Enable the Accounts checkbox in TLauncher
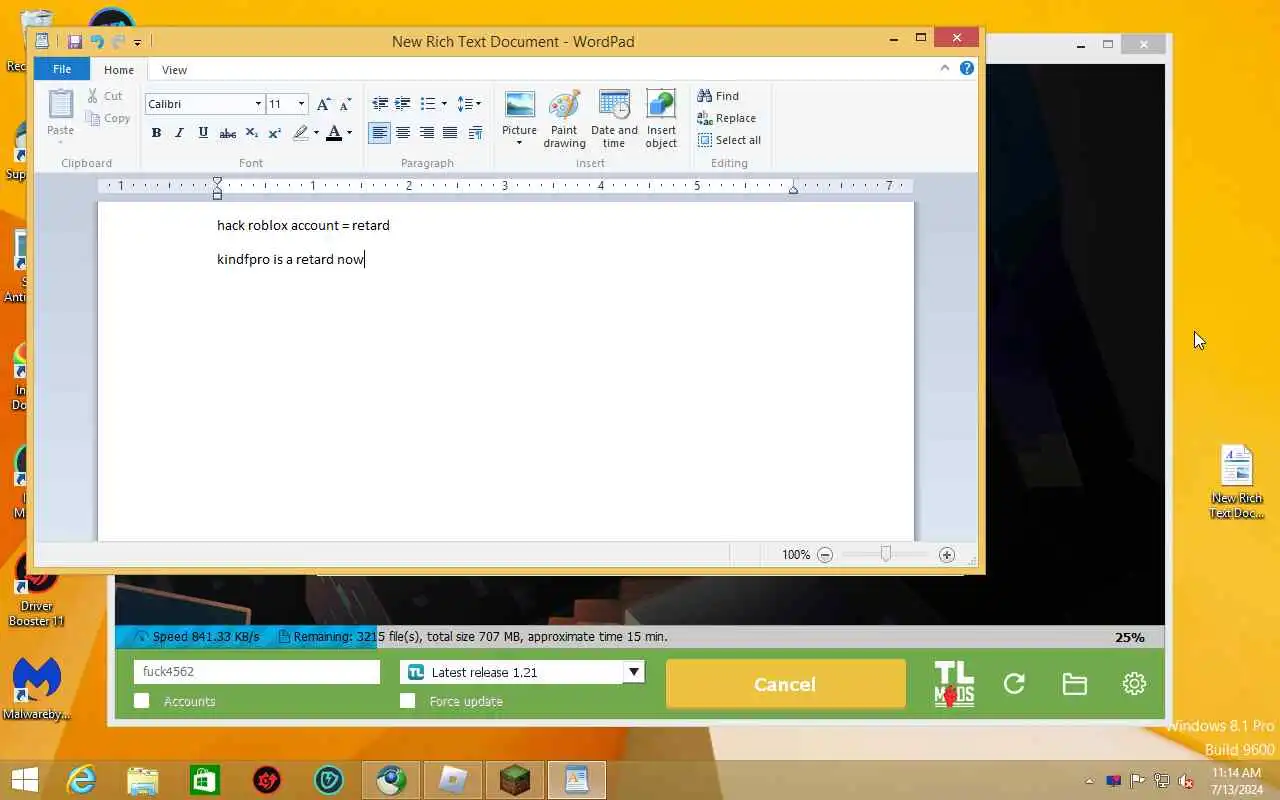 [x=142, y=701]
